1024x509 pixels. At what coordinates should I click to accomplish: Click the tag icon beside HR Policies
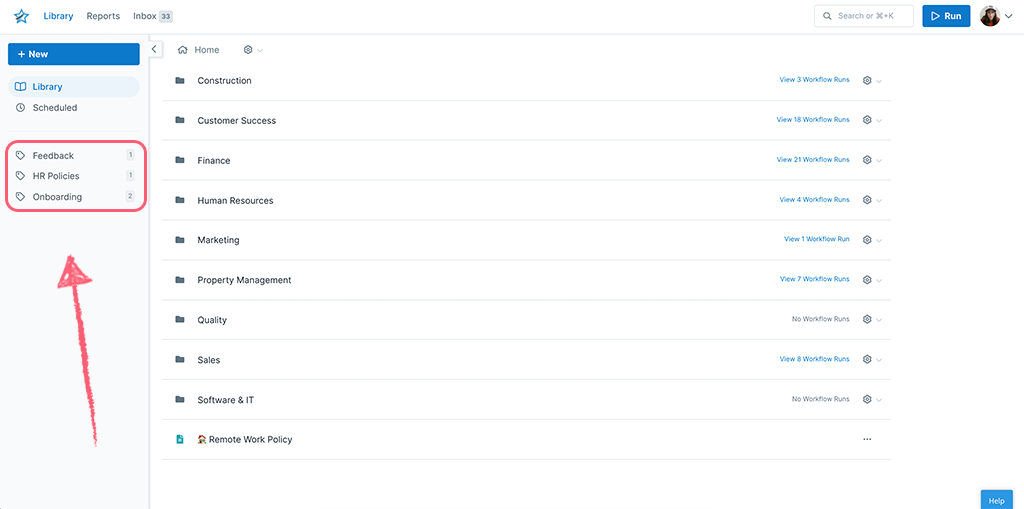21,176
